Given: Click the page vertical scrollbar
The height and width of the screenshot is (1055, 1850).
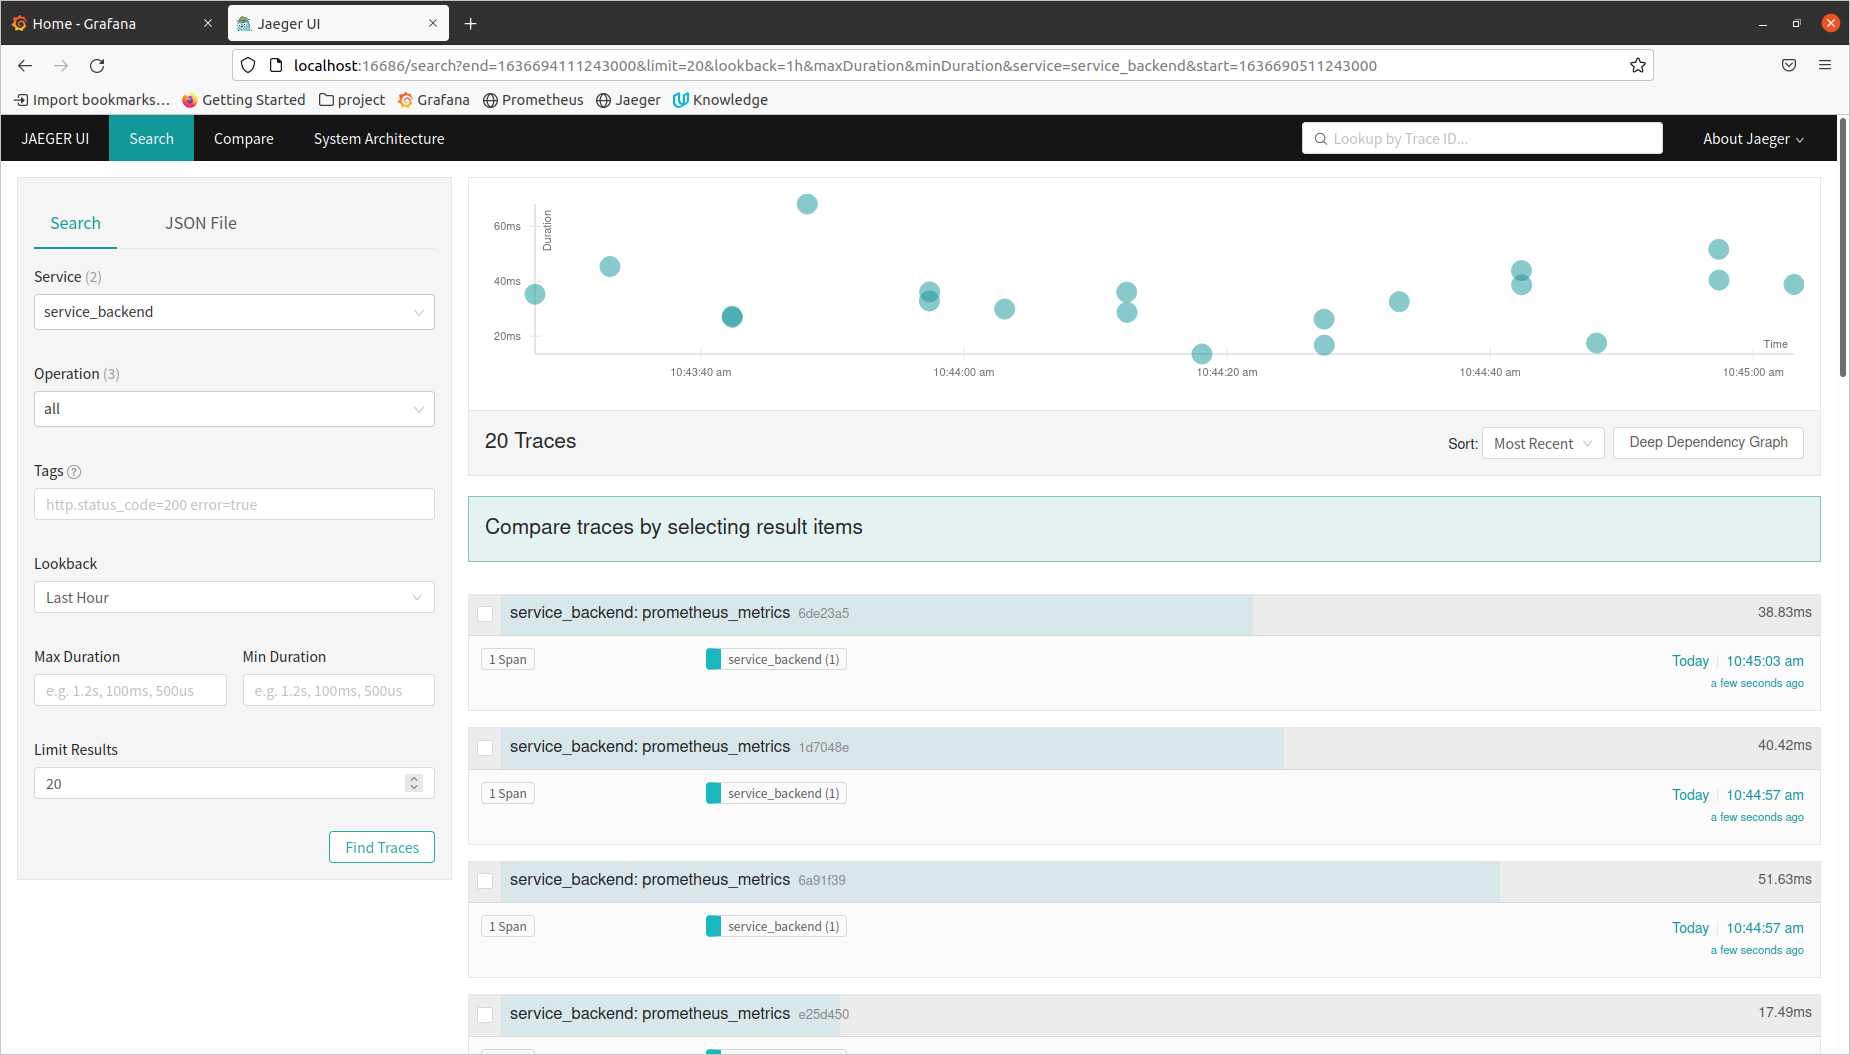Looking at the screenshot, I should coord(1842,248).
